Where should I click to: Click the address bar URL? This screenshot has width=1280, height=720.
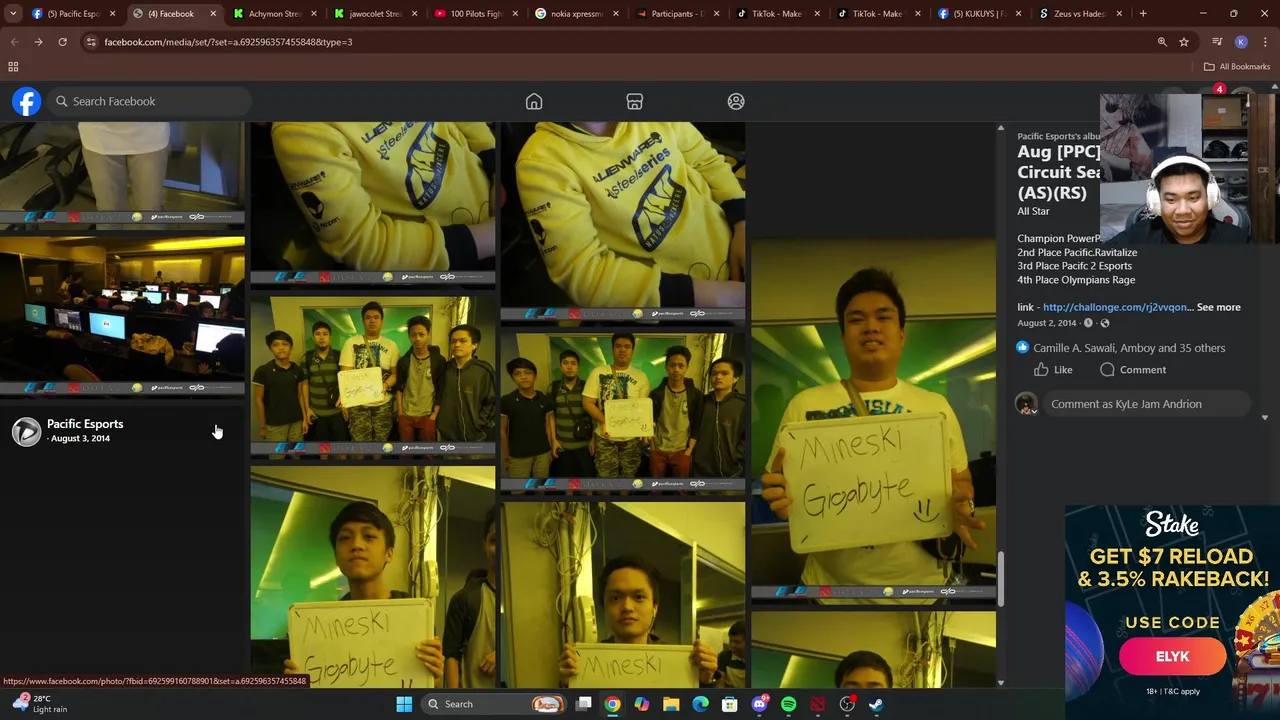(228, 42)
